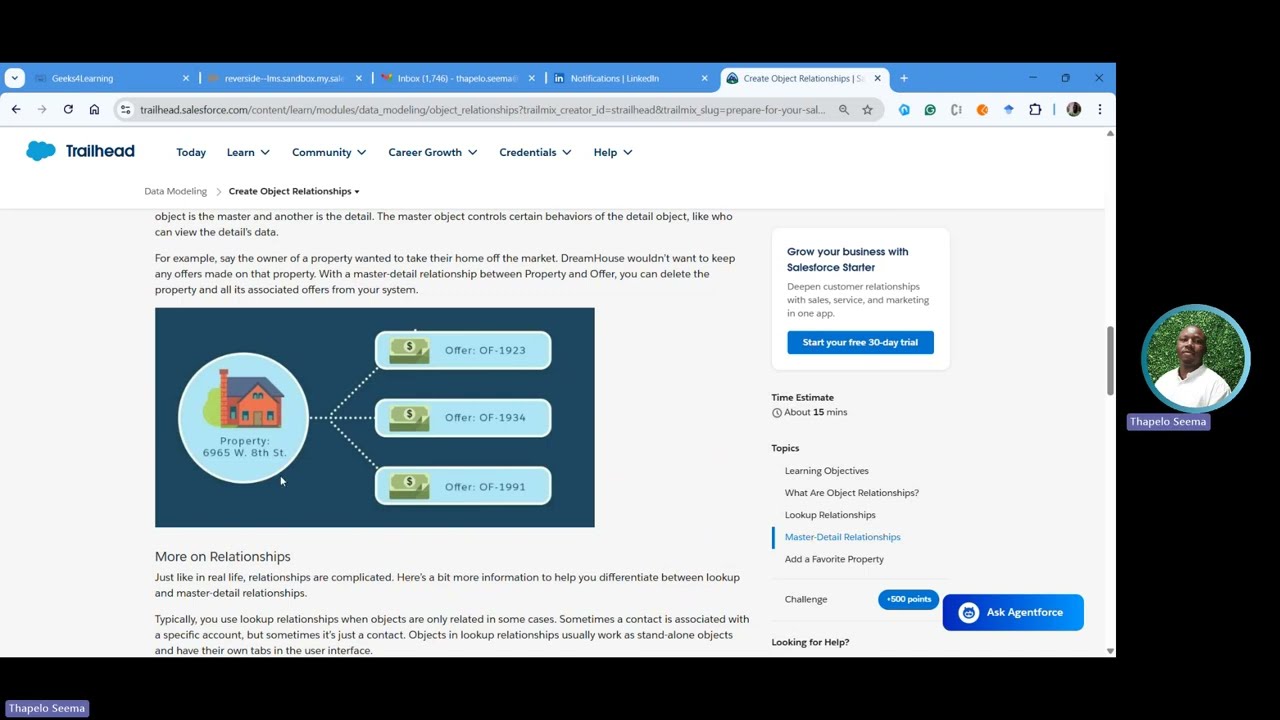Open the Chrome profile avatar
Image resolution: width=1280 pixels, height=720 pixels.
tap(1074, 110)
